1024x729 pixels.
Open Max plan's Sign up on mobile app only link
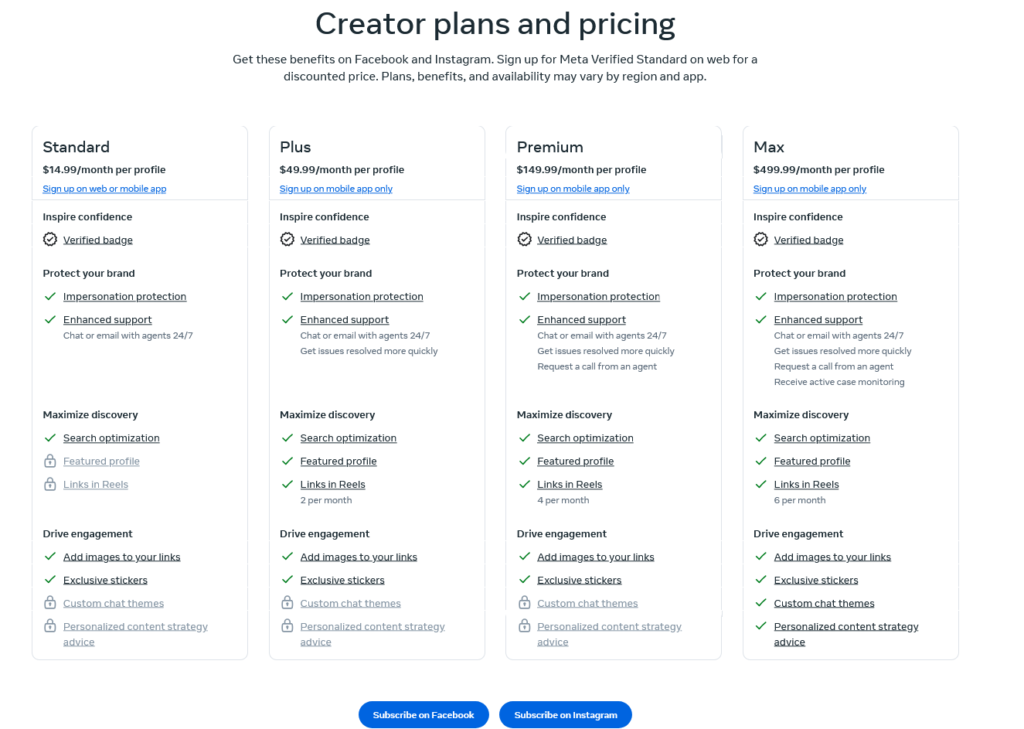click(x=810, y=189)
